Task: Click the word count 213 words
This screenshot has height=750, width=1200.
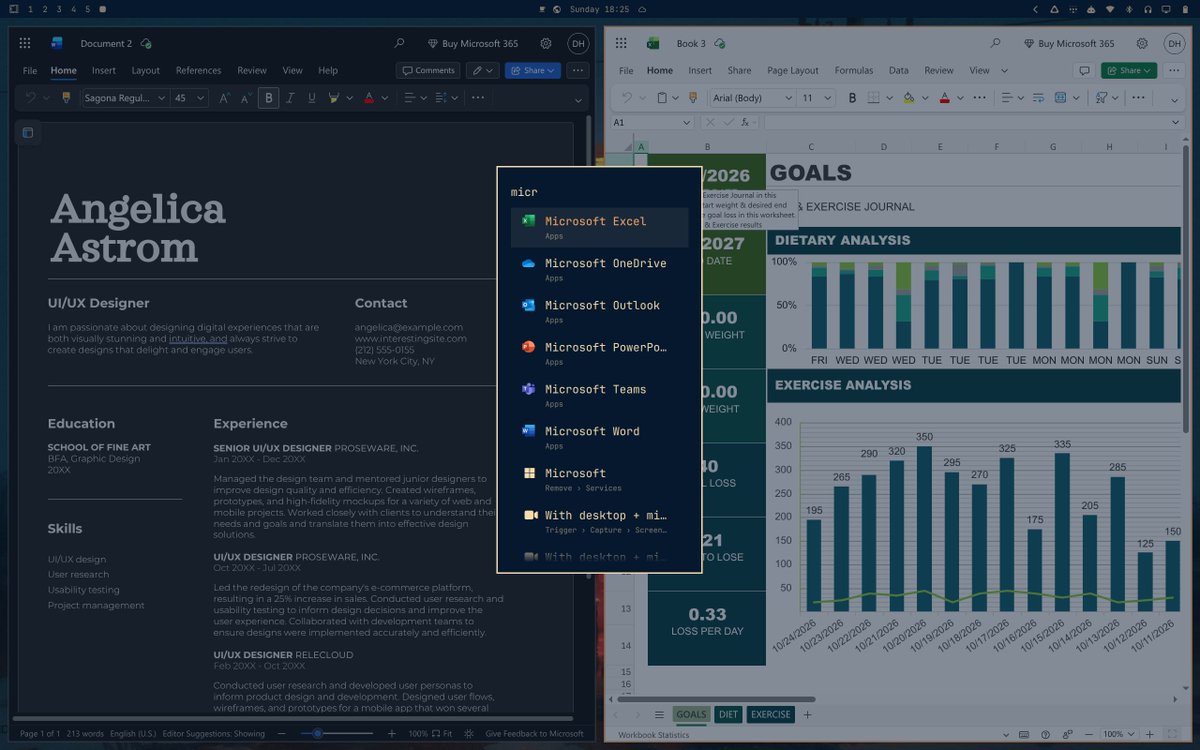Action: 85,734
